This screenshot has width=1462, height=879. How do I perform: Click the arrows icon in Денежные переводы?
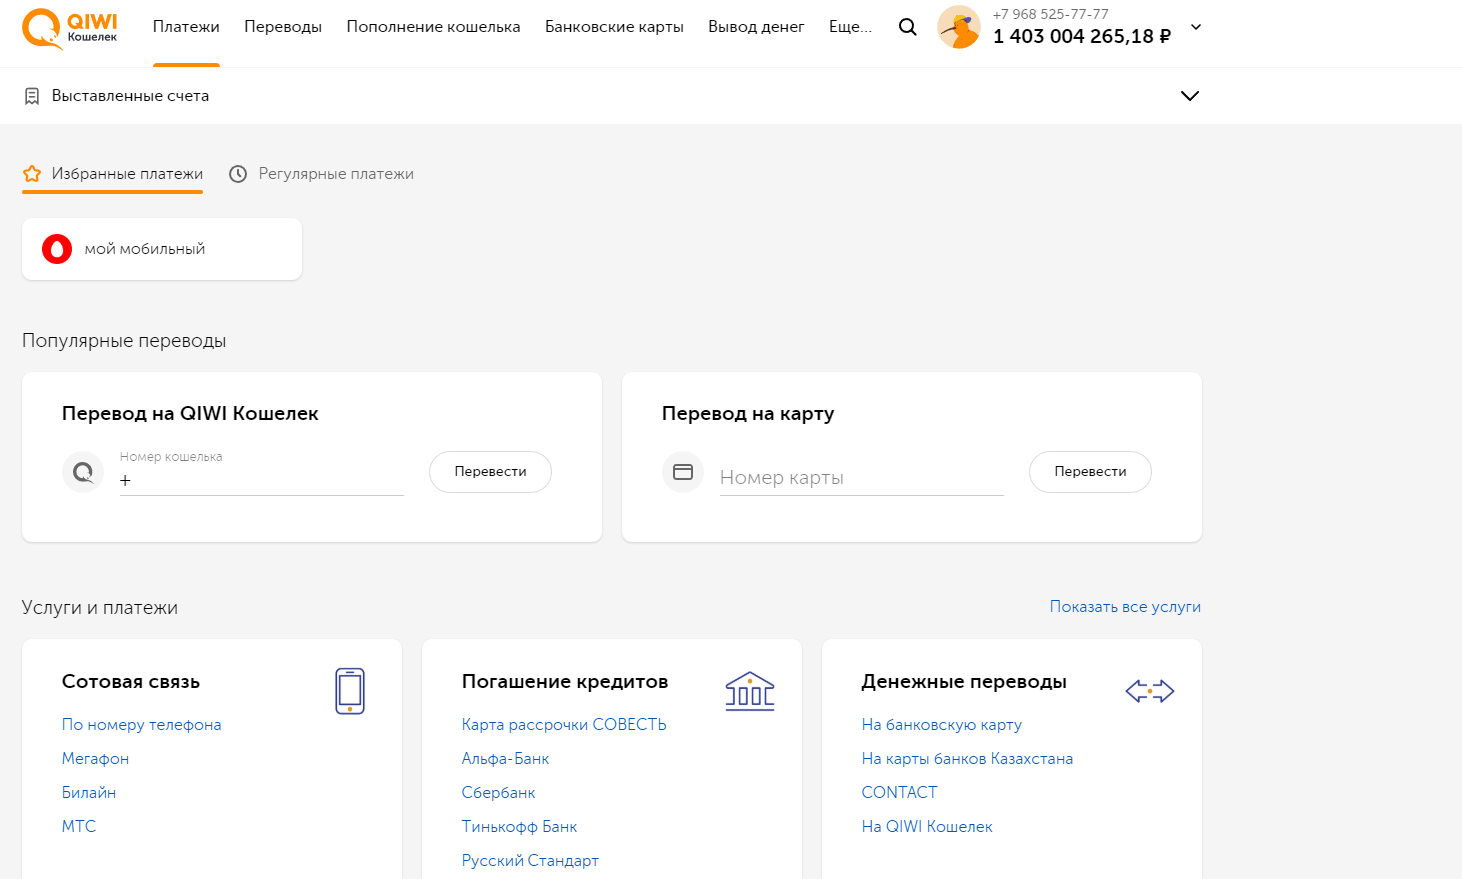(1150, 691)
